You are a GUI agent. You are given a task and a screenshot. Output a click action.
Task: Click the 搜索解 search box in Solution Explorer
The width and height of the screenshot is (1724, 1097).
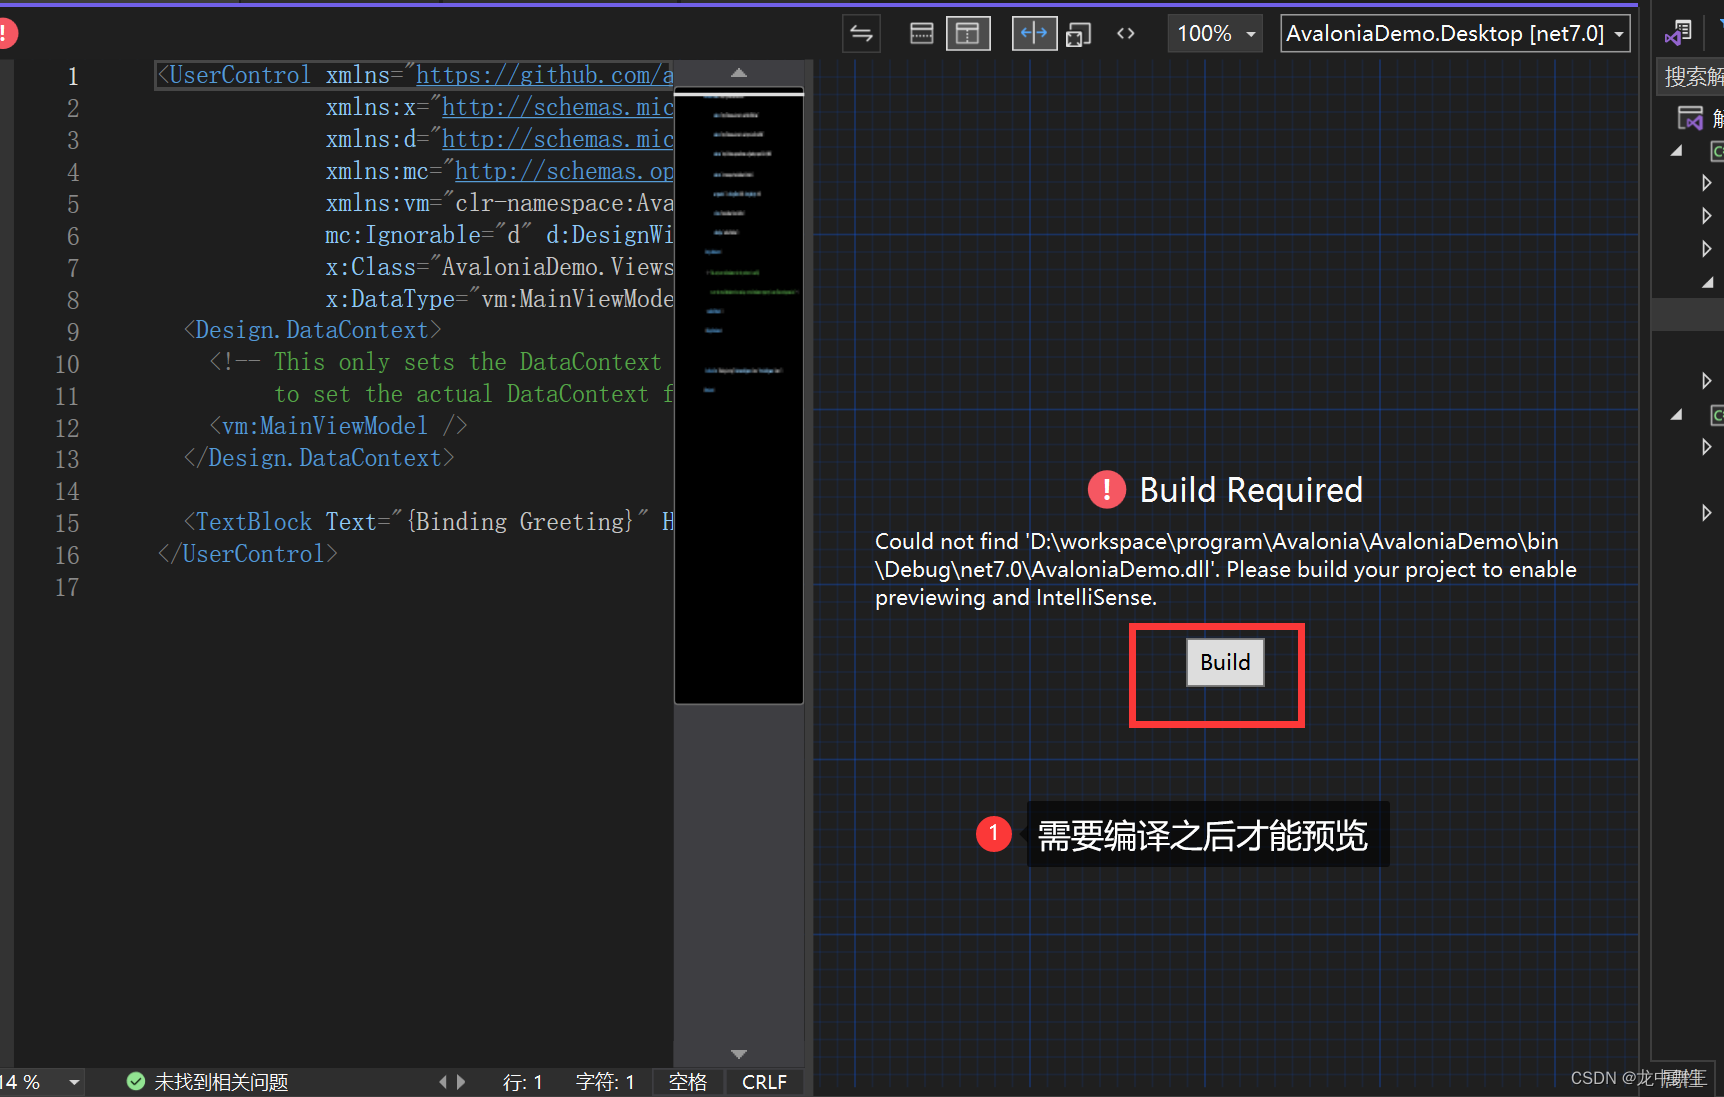1693,75
